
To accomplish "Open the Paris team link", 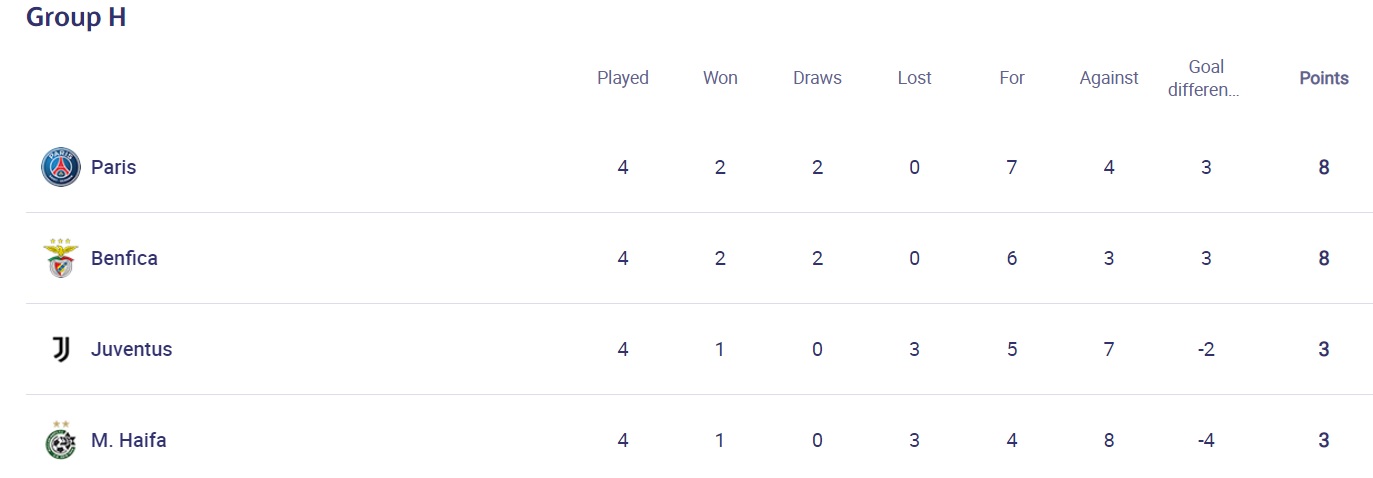I will click(113, 167).
